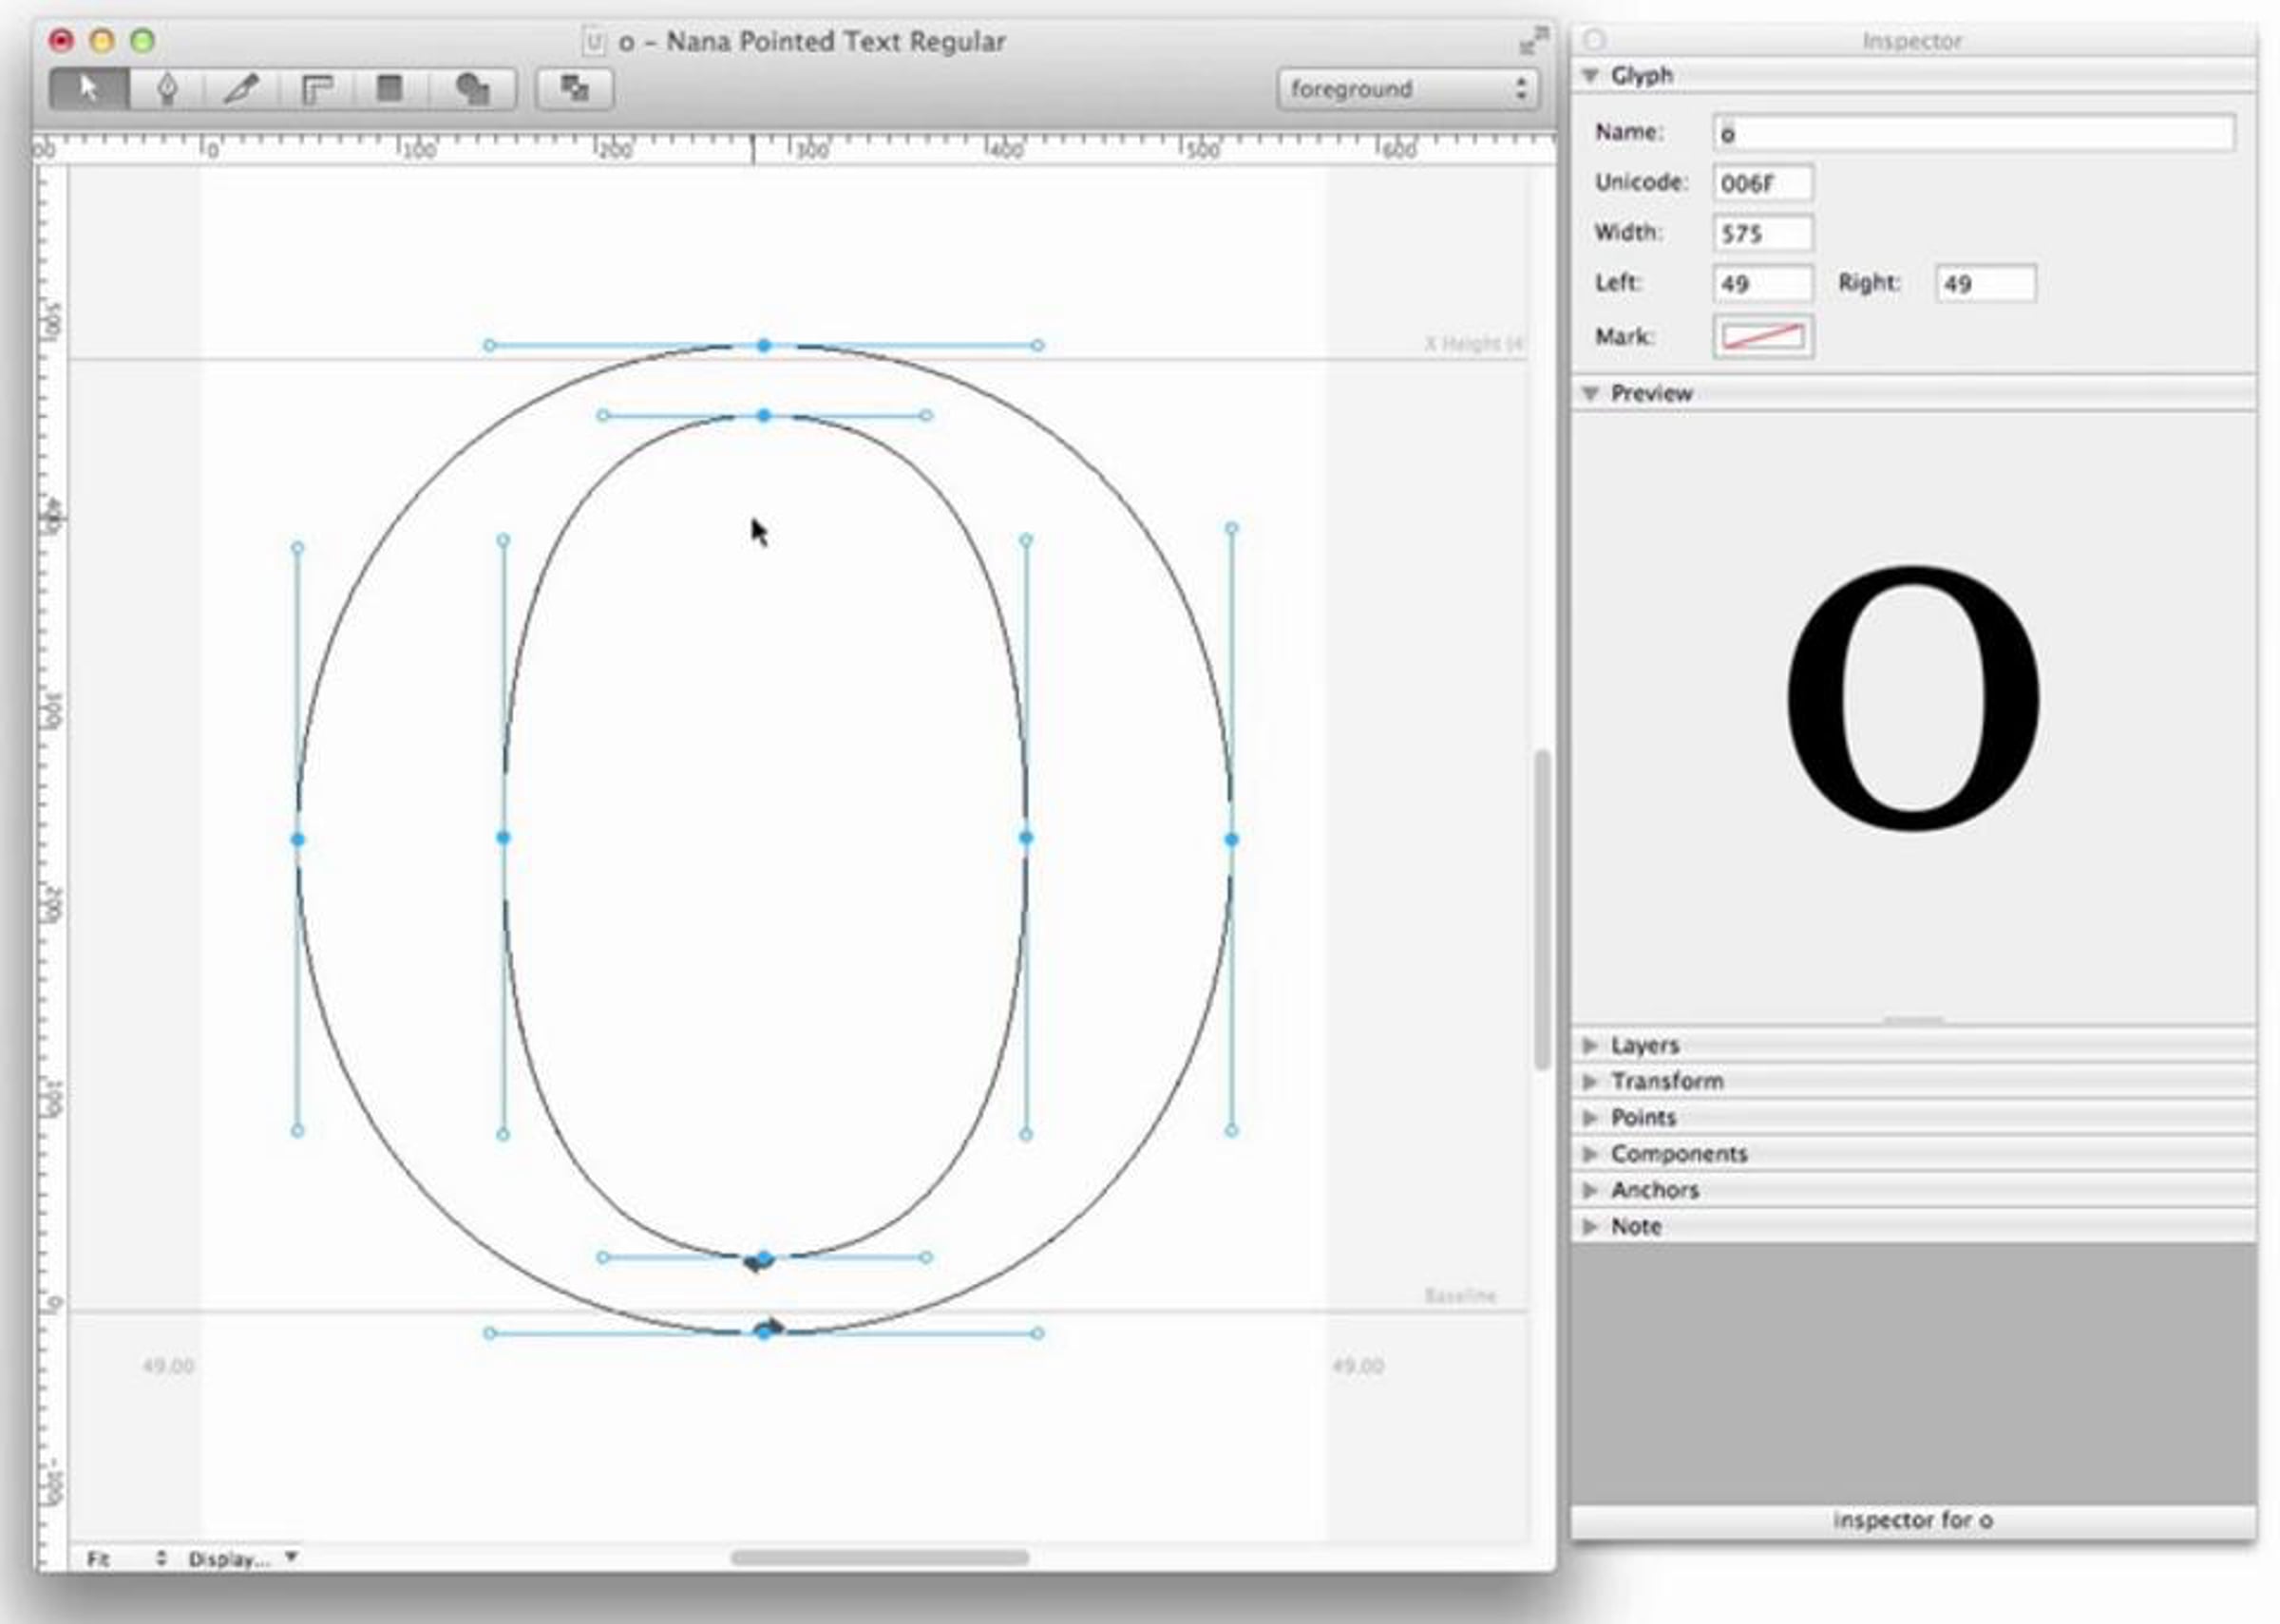The image size is (2280, 1624).
Task: Select the oval and shapes tool
Action: point(472,89)
